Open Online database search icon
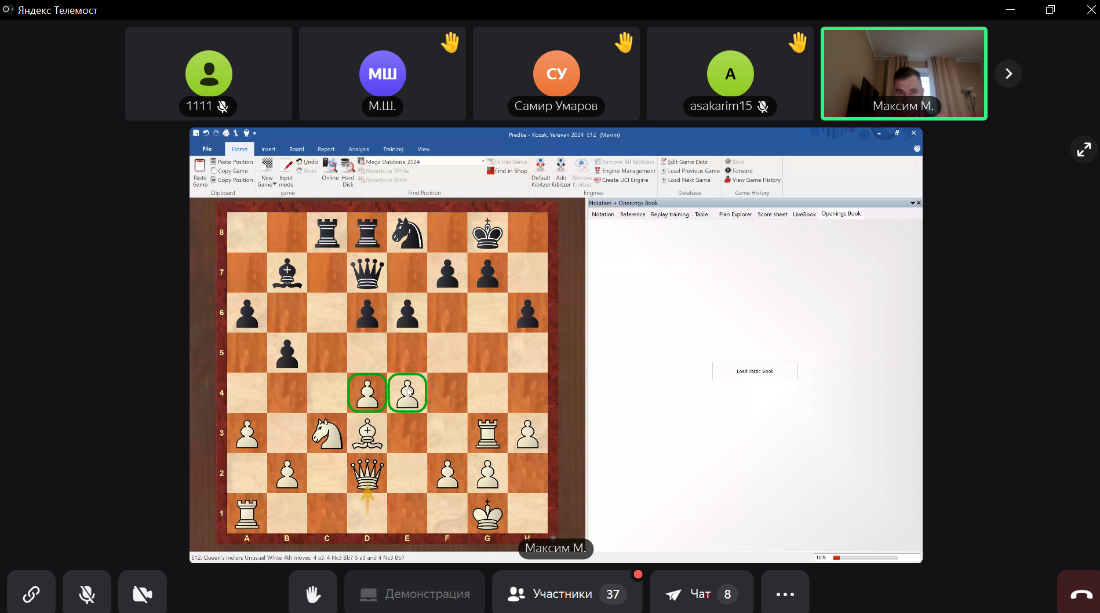 330,168
